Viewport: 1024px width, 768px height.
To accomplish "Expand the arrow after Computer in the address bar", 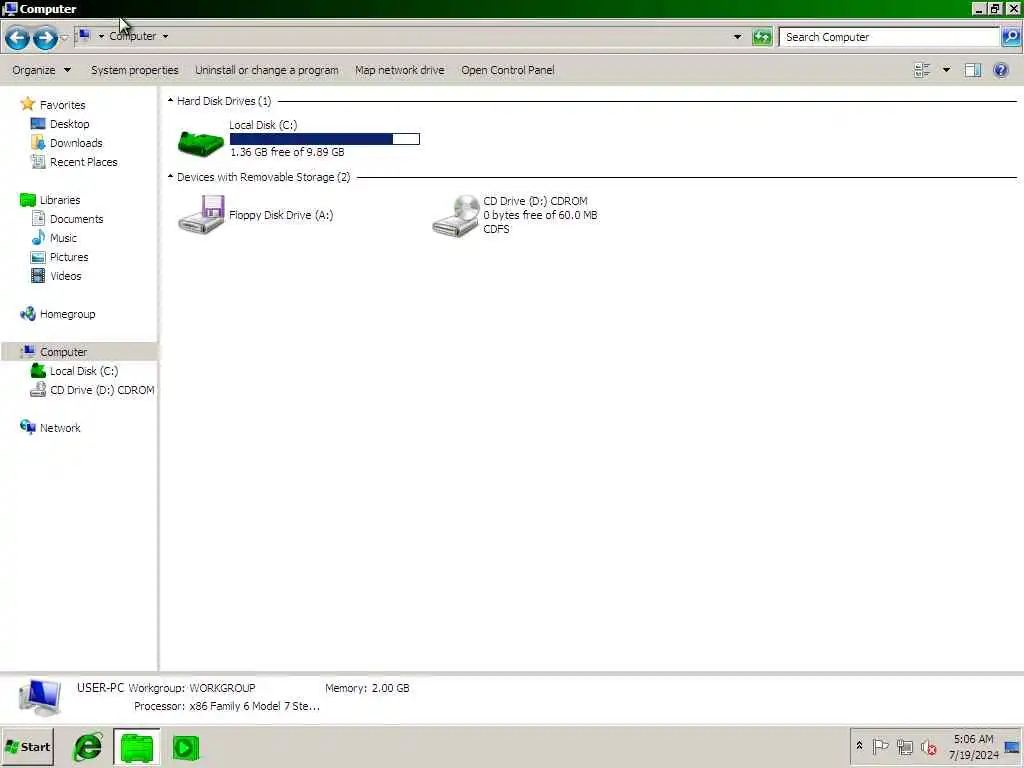I will 165,37.
